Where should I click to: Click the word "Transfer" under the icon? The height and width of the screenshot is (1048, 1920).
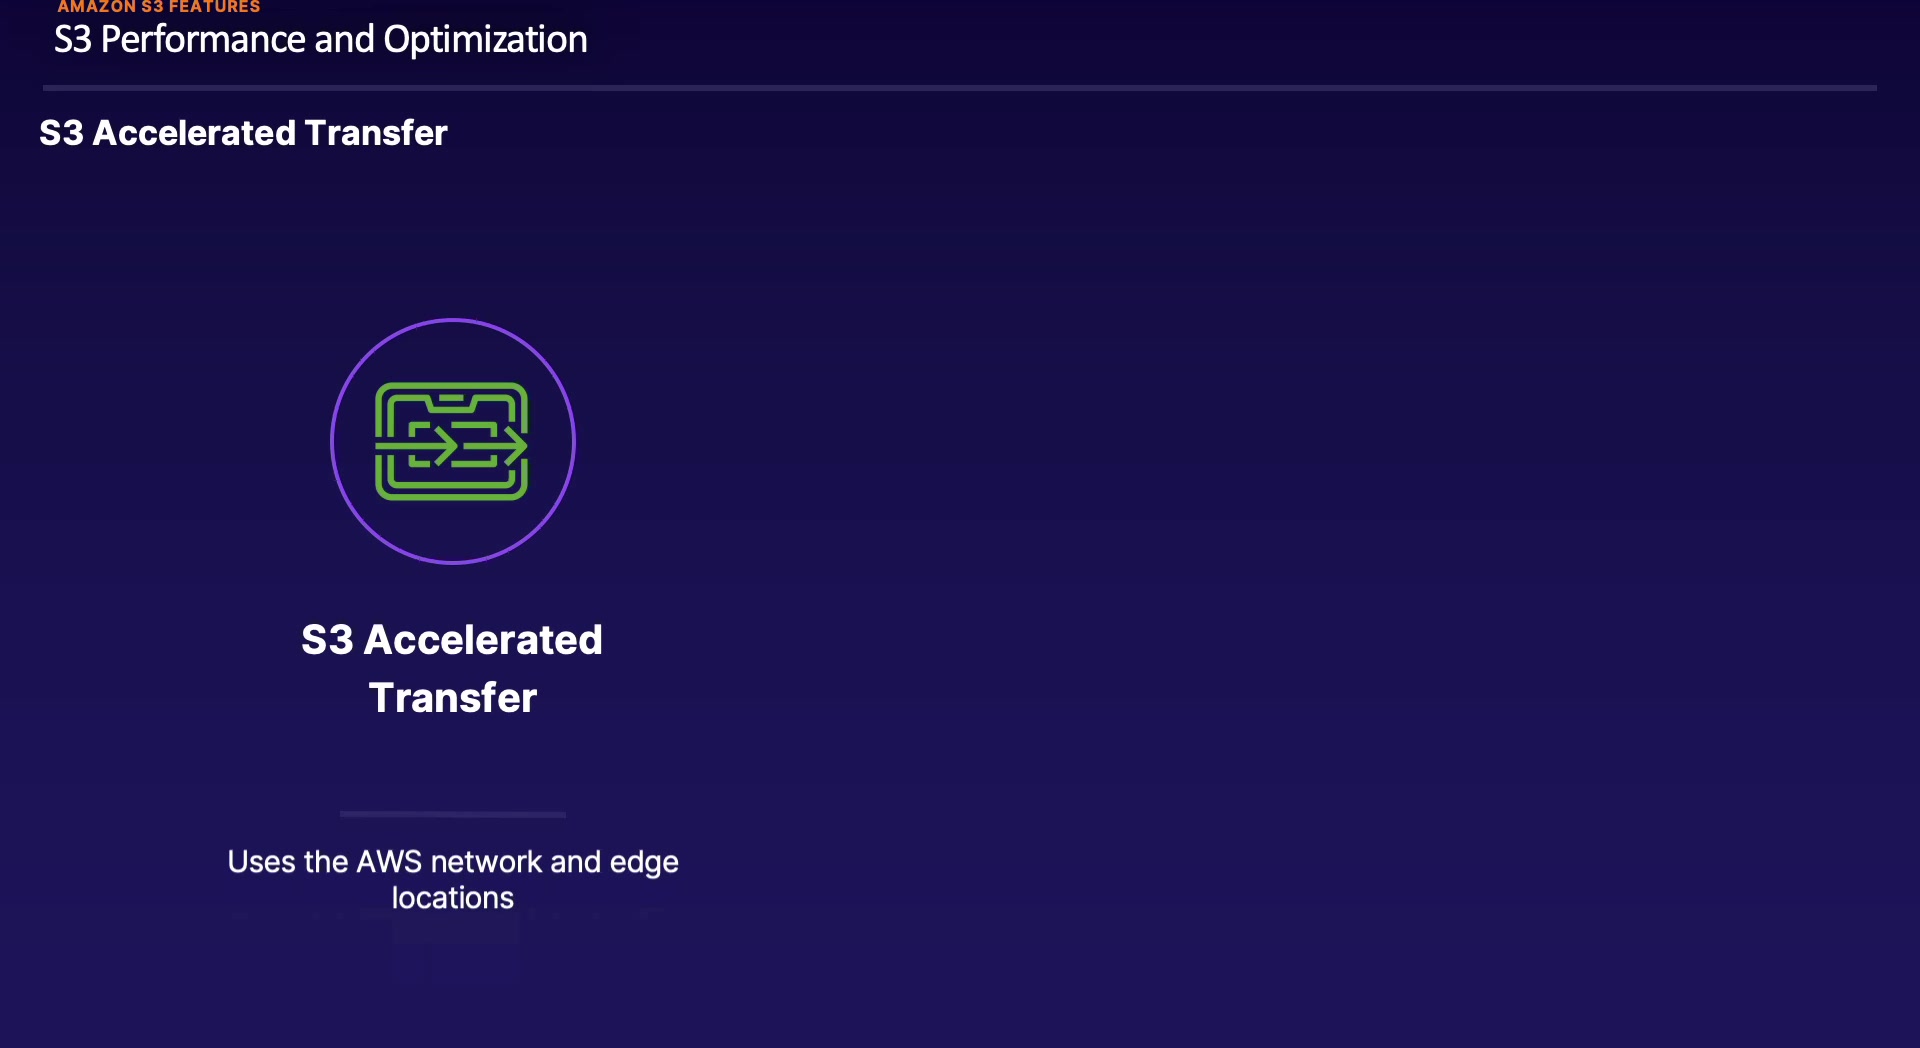(453, 698)
